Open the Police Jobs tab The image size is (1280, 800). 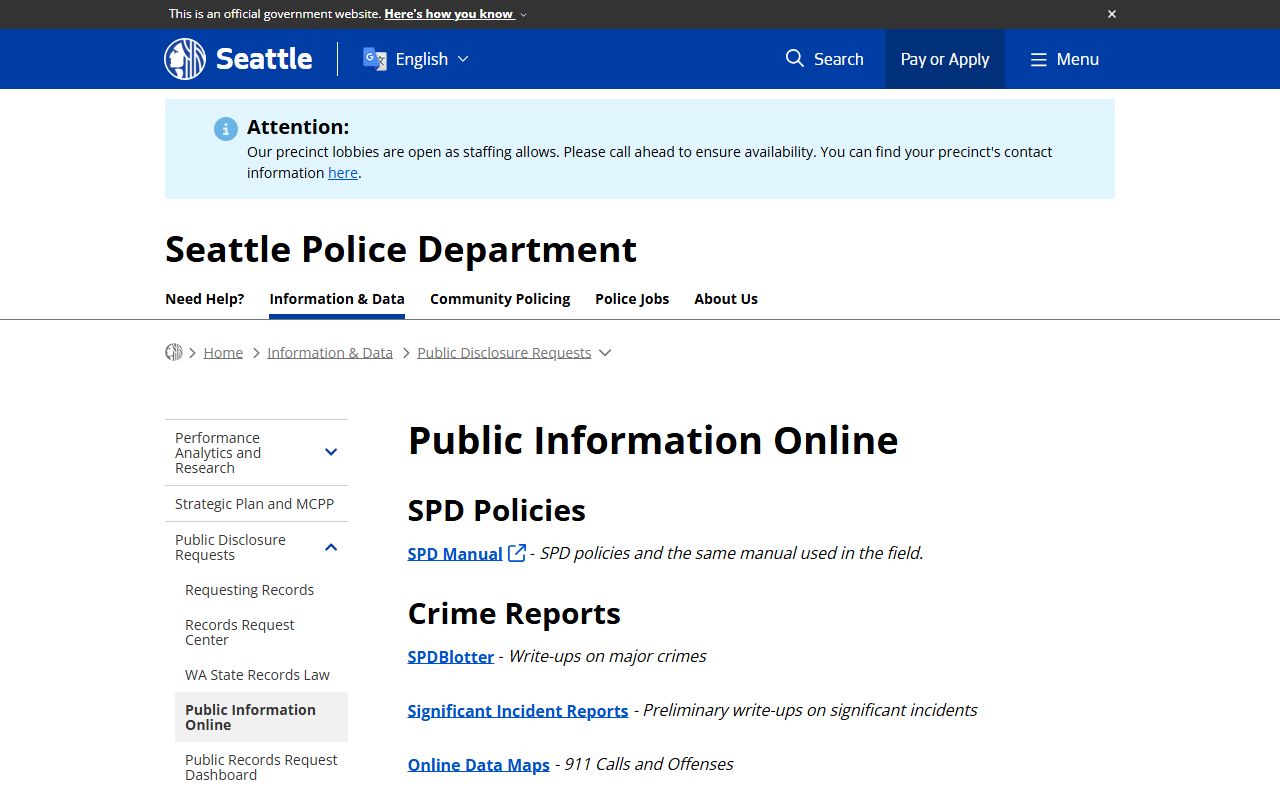[632, 299]
